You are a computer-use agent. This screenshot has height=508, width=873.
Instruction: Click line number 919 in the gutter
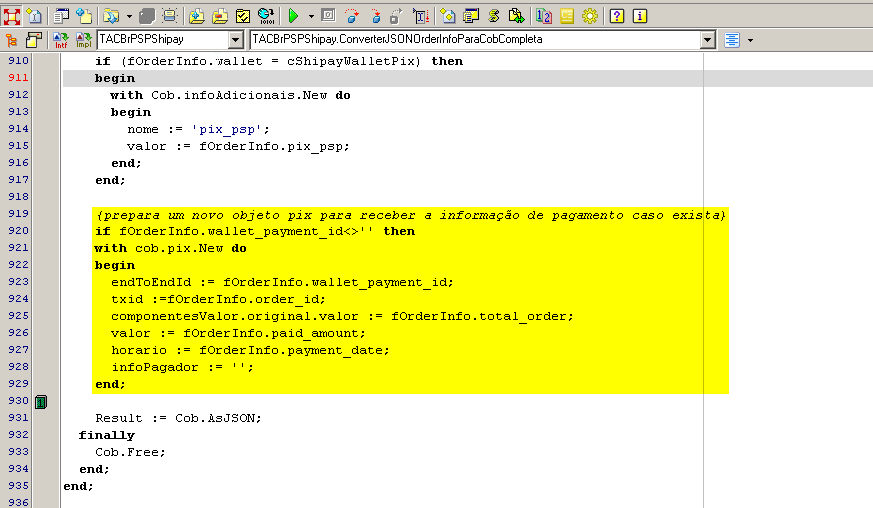(x=18, y=213)
